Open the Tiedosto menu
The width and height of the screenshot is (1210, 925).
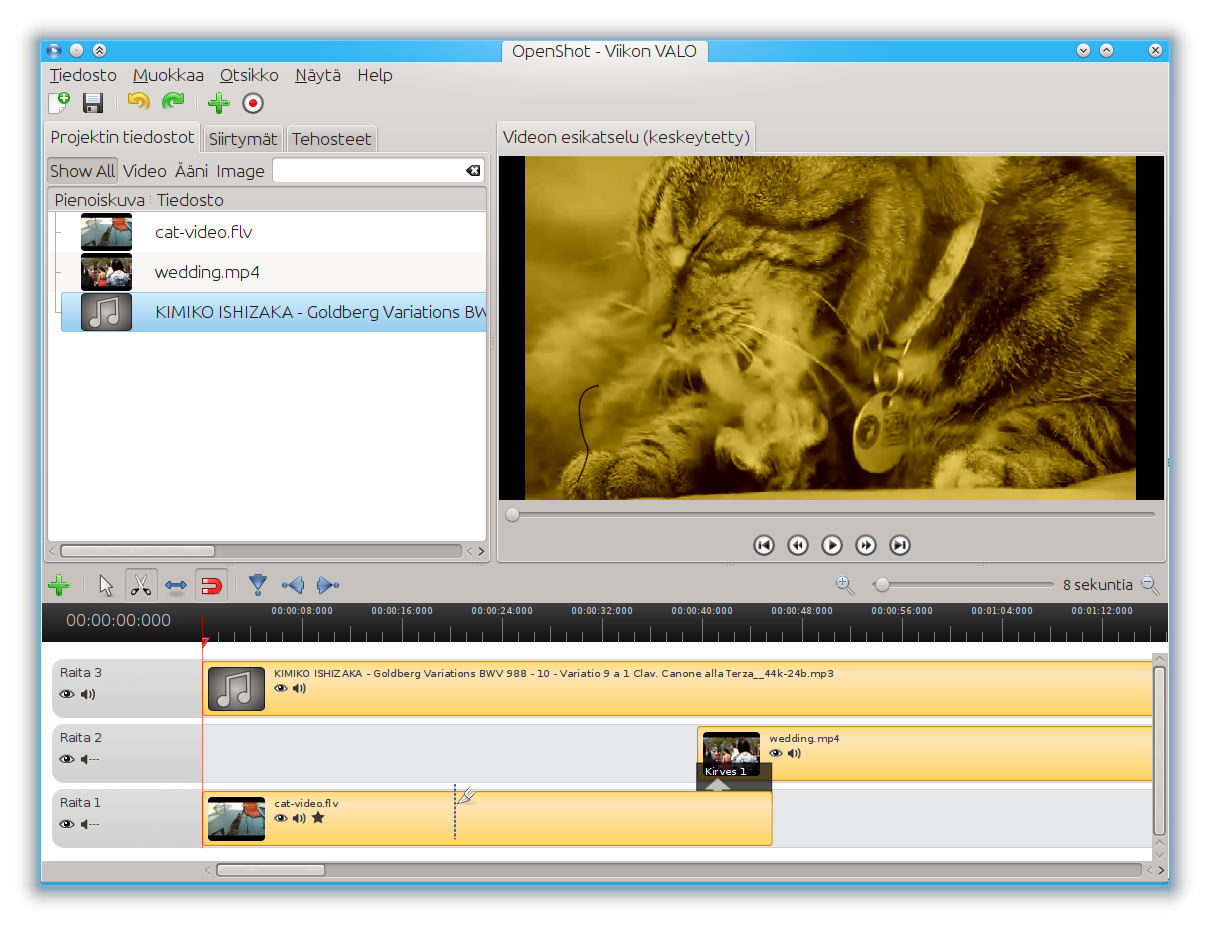[83, 75]
